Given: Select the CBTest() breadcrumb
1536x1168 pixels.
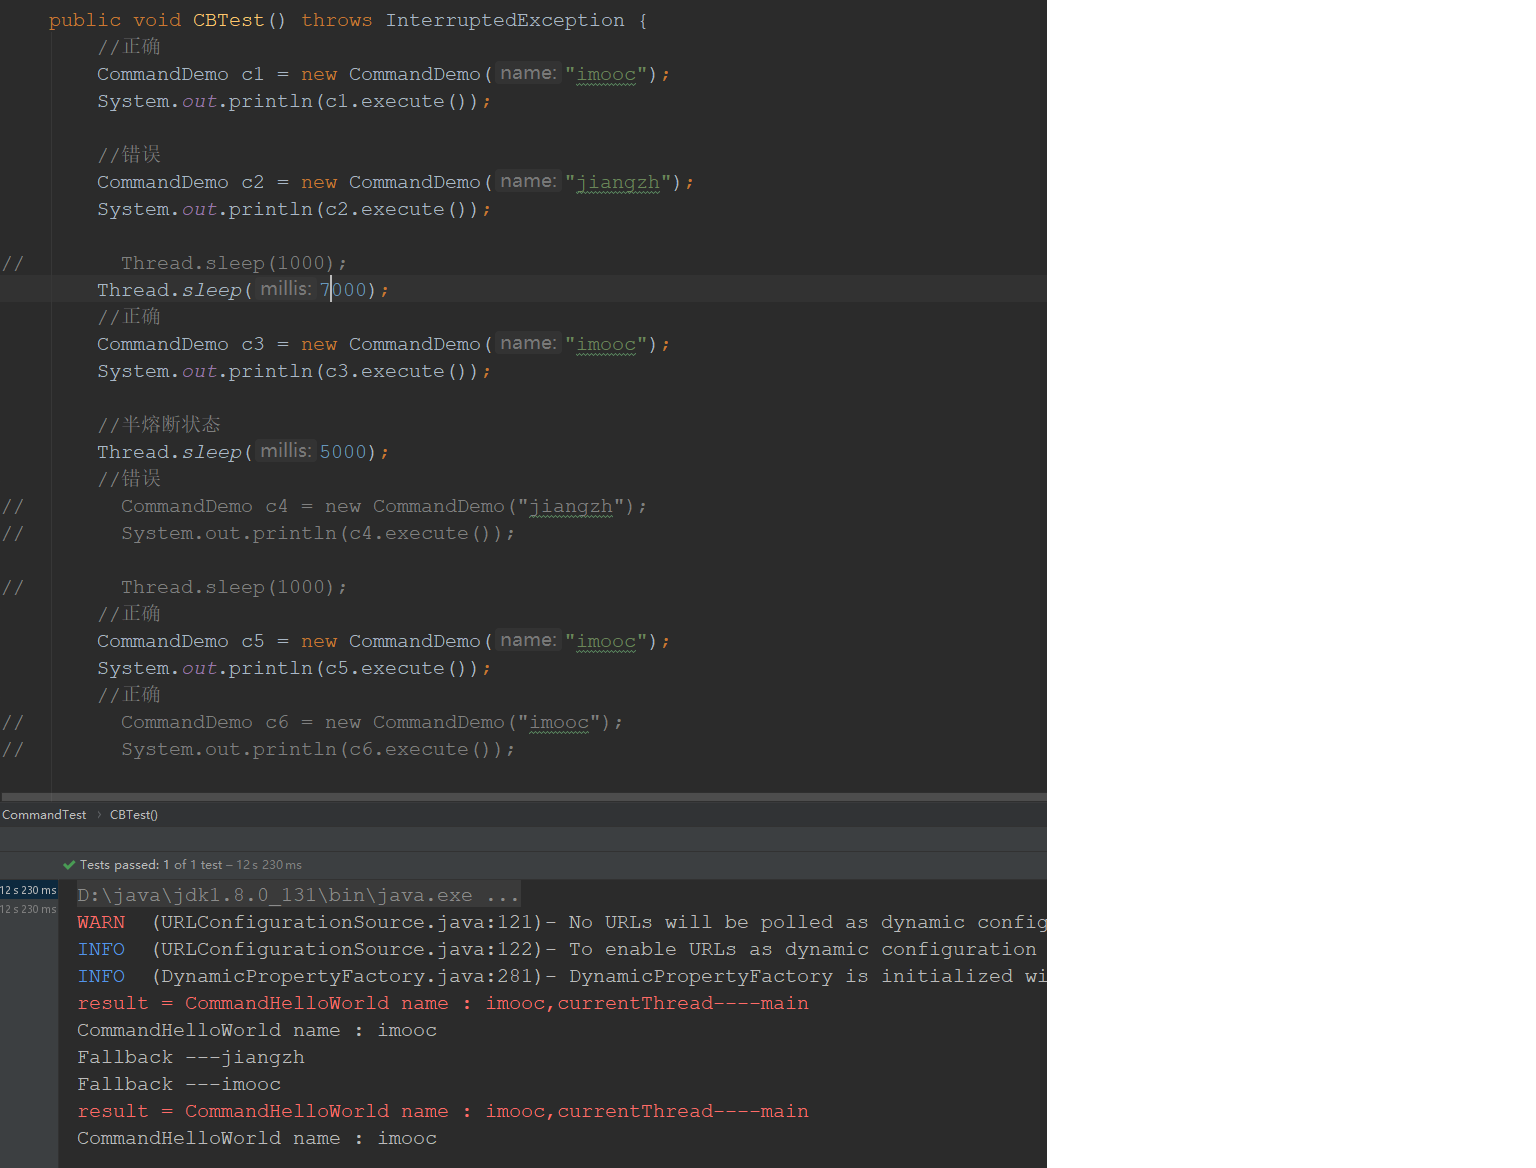Looking at the screenshot, I should coord(134,815).
